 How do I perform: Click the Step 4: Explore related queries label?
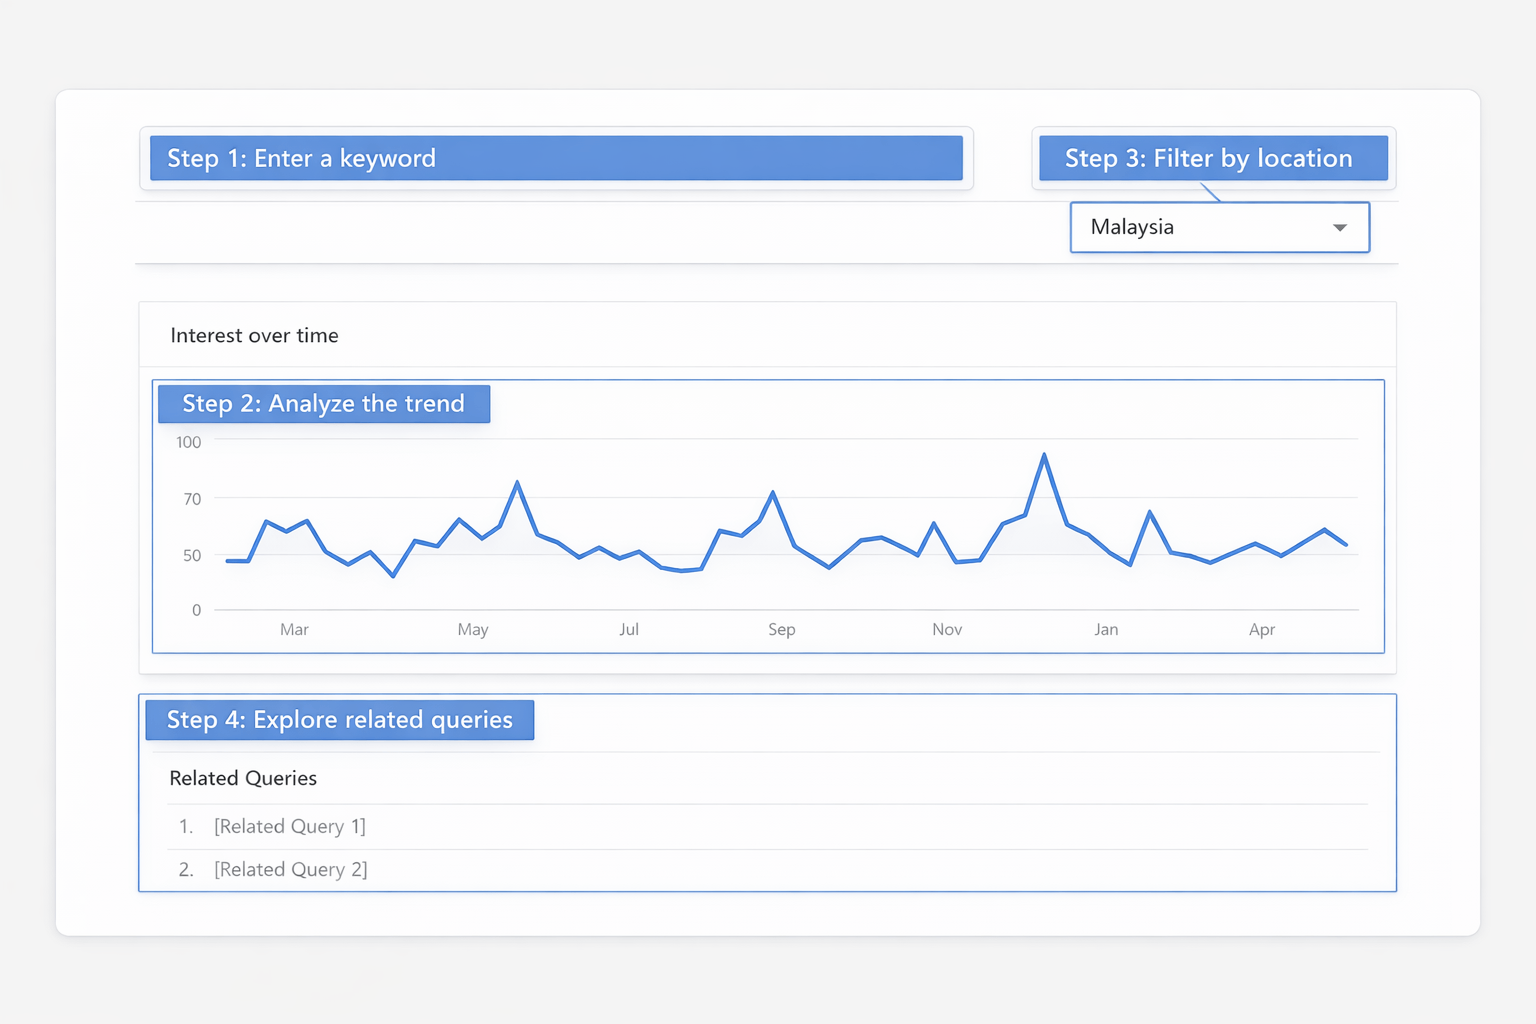(339, 720)
